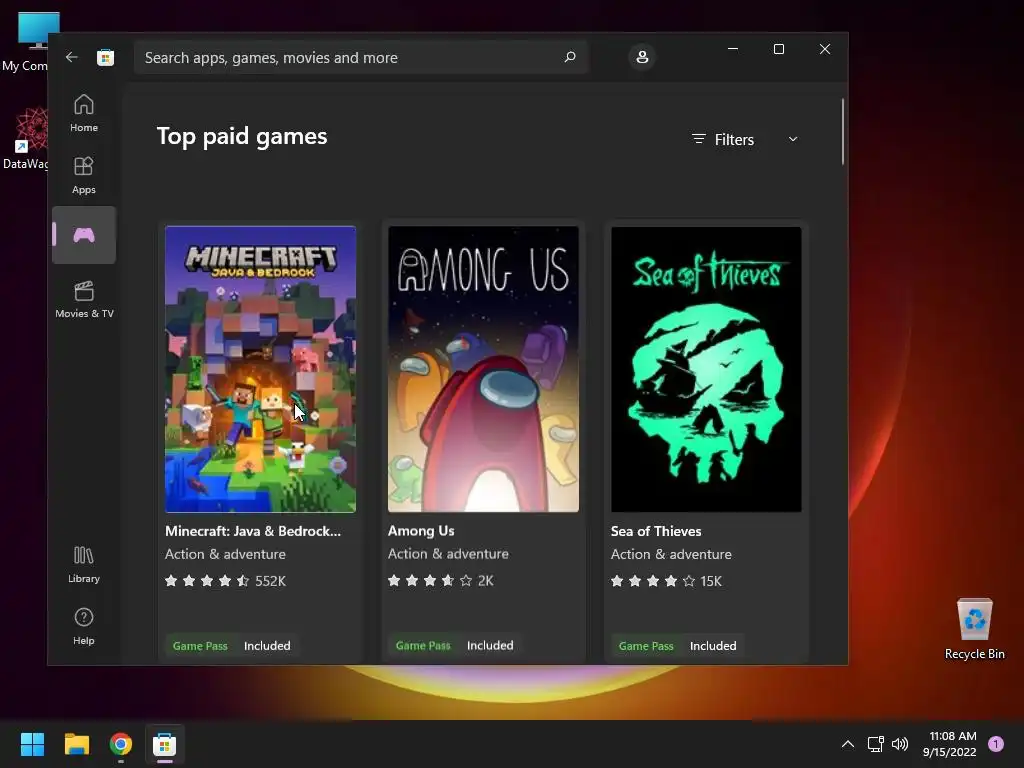Go to Home in the sidebar
Screen dimensions: 1024x768
click(x=84, y=114)
